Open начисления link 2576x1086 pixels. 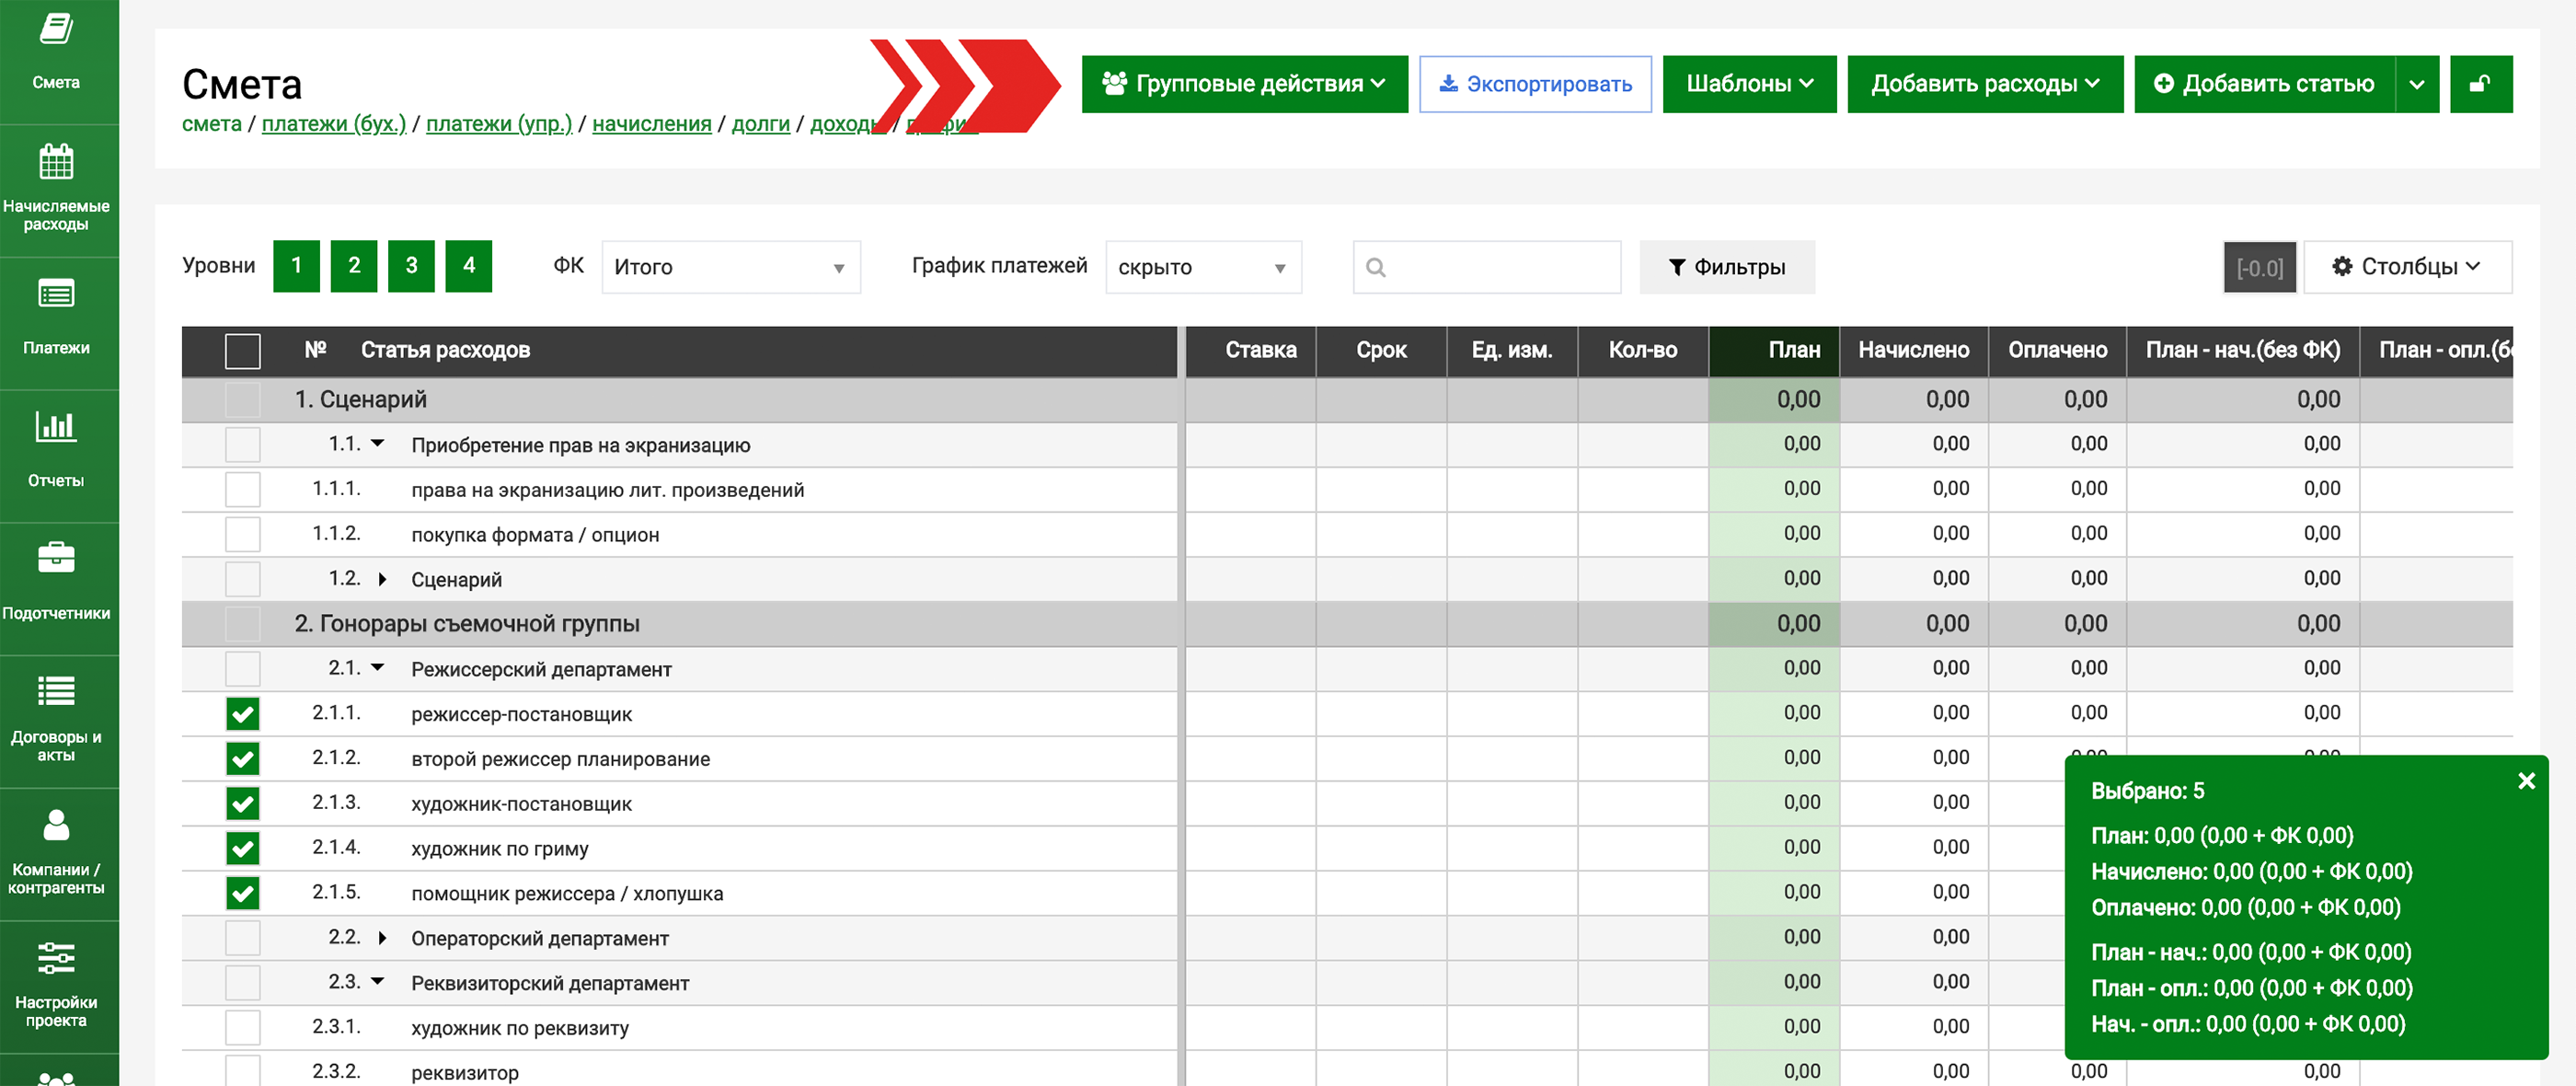[652, 124]
